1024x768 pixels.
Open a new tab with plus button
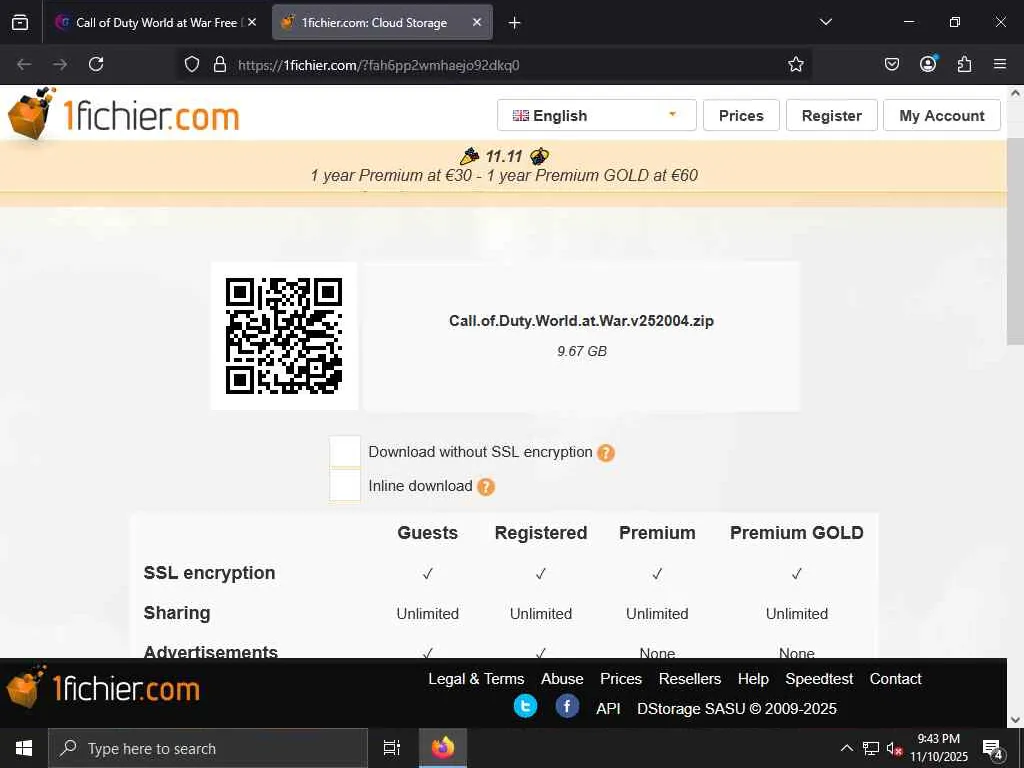pyautogui.click(x=515, y=23)
